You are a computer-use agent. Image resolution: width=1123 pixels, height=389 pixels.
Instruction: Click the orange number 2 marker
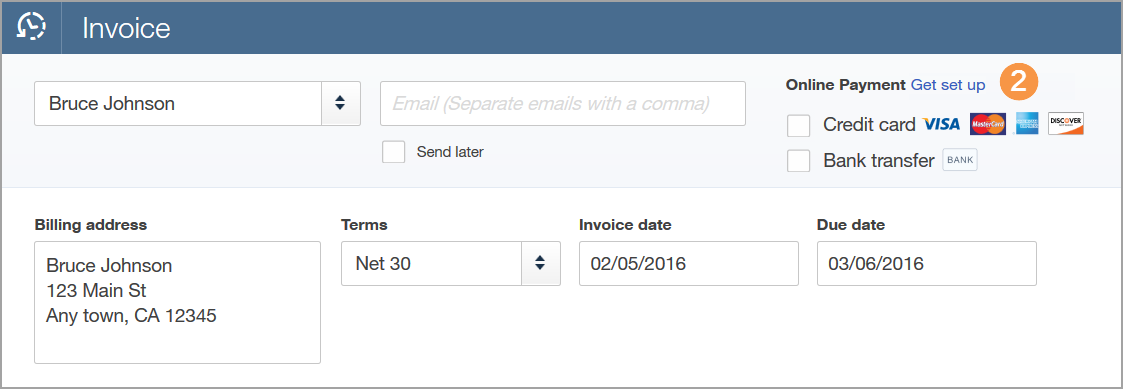pyautogui.click(x=1018, y=83)
